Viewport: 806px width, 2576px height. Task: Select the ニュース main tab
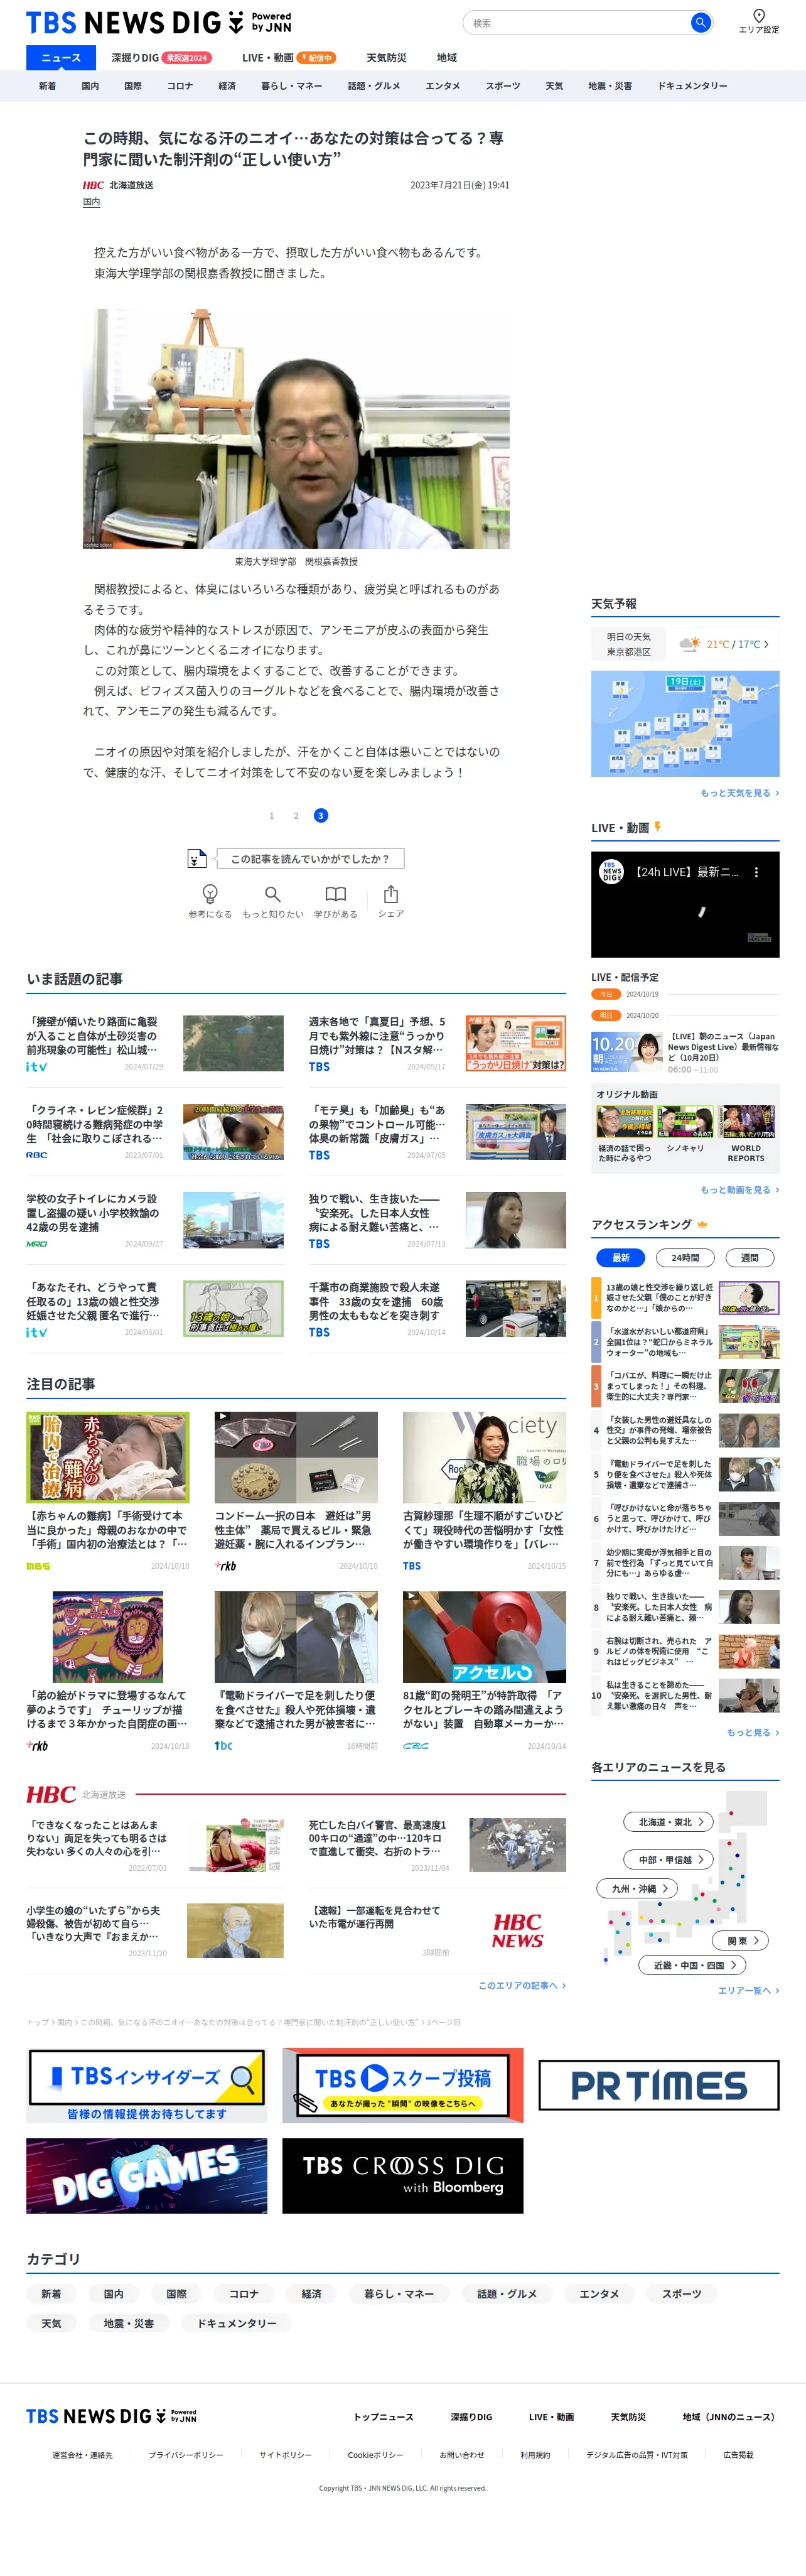point(61,58)
